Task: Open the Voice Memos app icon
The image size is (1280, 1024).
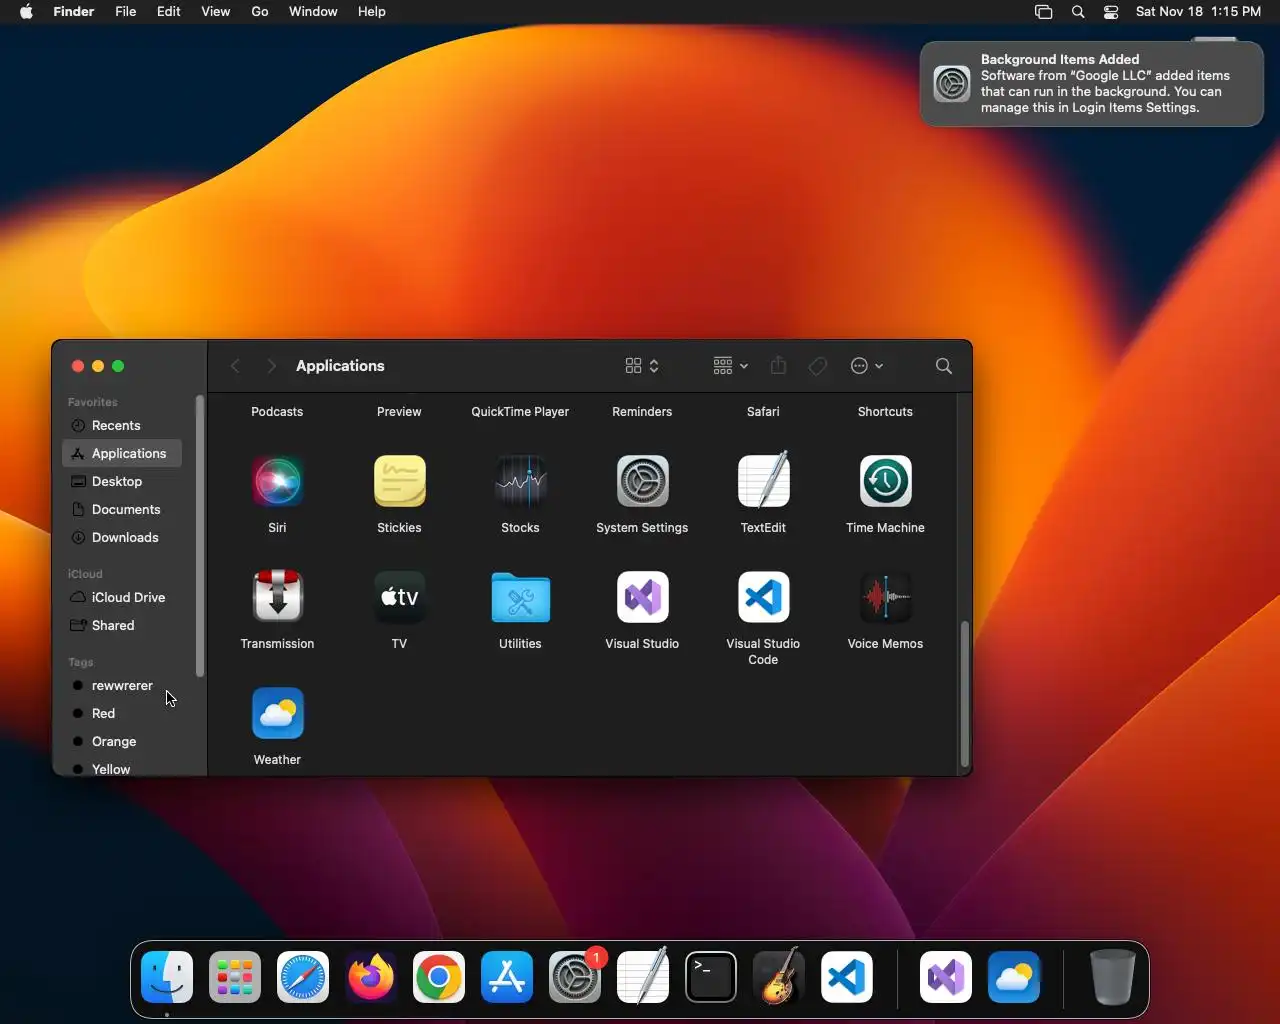Action: (885, 597)
